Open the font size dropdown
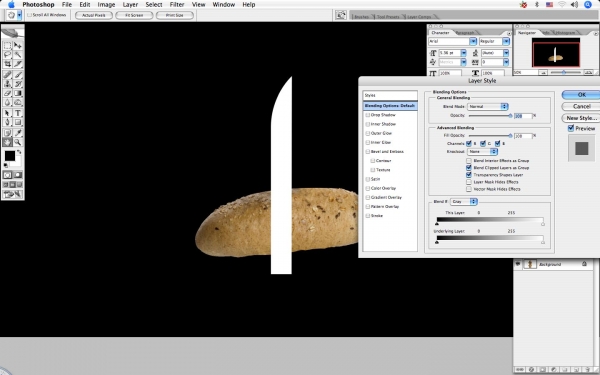 (463, 53)
